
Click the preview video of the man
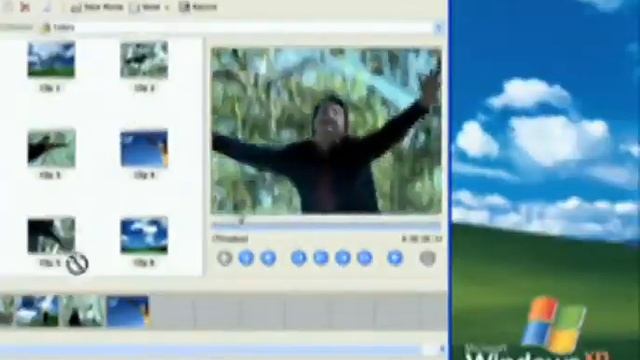(x=326, y=131)
